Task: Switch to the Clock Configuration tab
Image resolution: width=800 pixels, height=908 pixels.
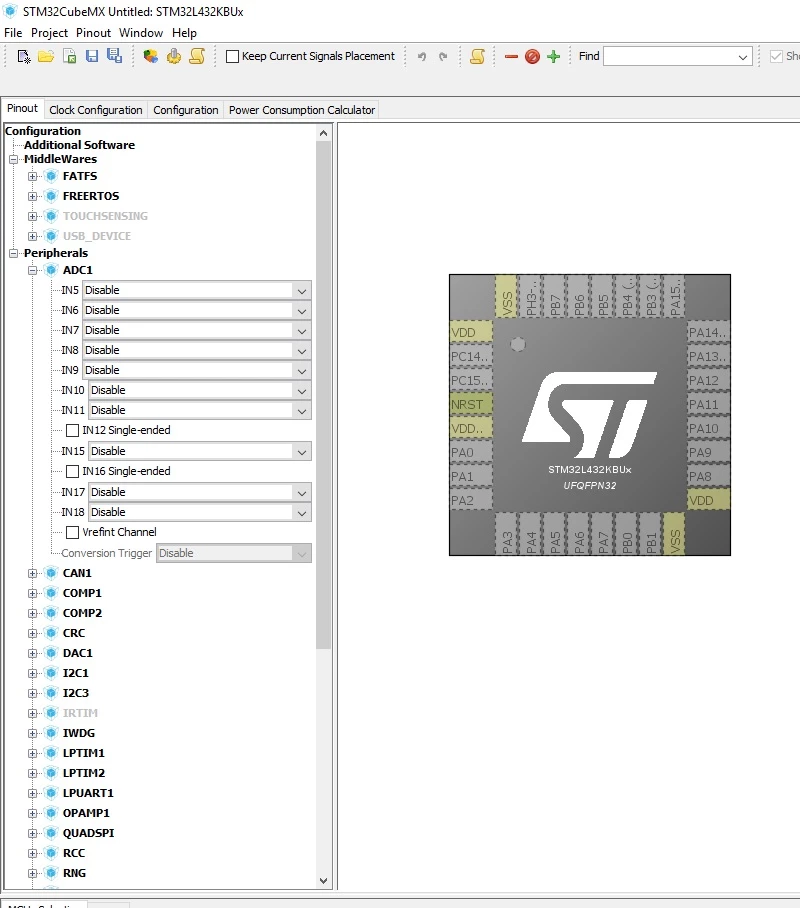Action: coord(96,110)
